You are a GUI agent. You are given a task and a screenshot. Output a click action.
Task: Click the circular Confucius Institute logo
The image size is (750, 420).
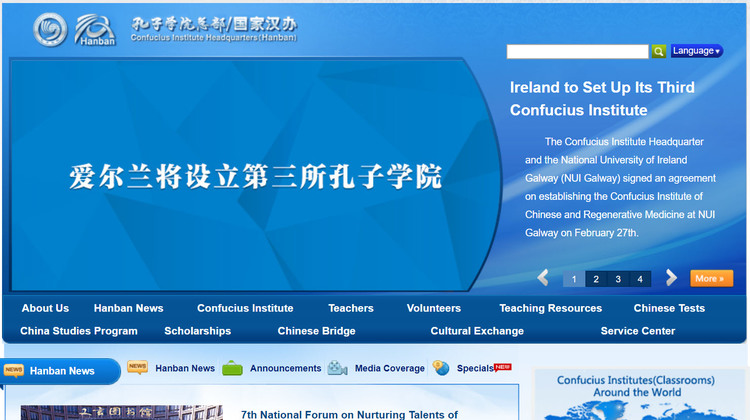tap(50, 30)
